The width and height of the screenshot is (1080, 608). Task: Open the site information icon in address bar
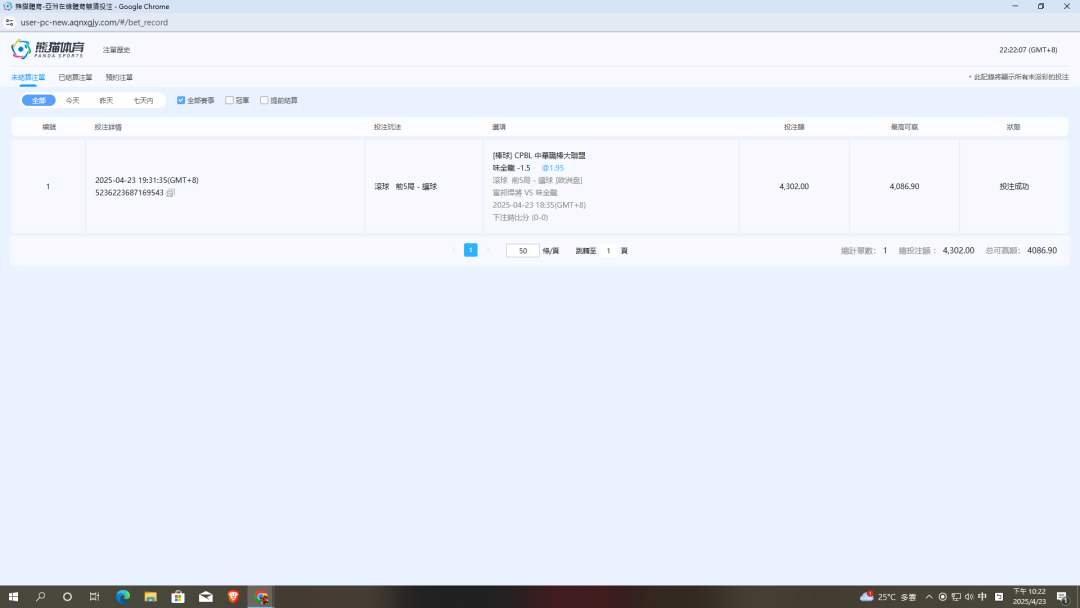tap(10, 22)
